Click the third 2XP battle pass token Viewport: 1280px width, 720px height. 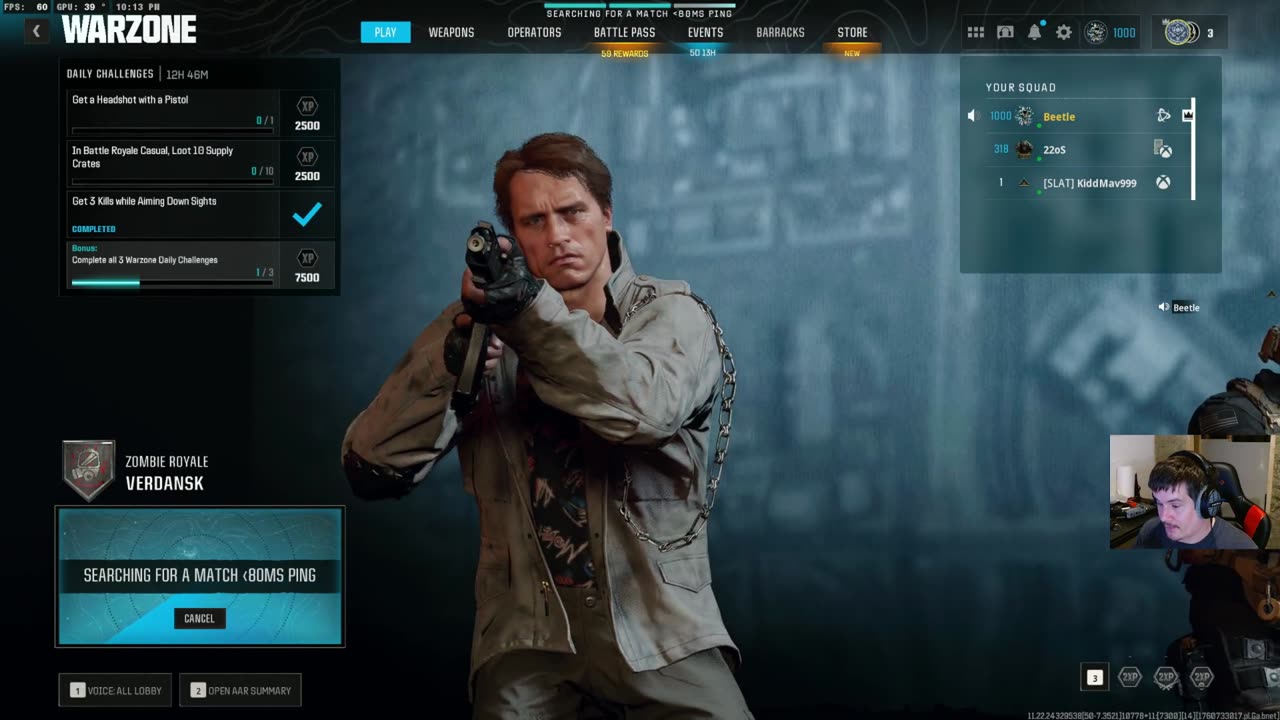point(1202,677)
